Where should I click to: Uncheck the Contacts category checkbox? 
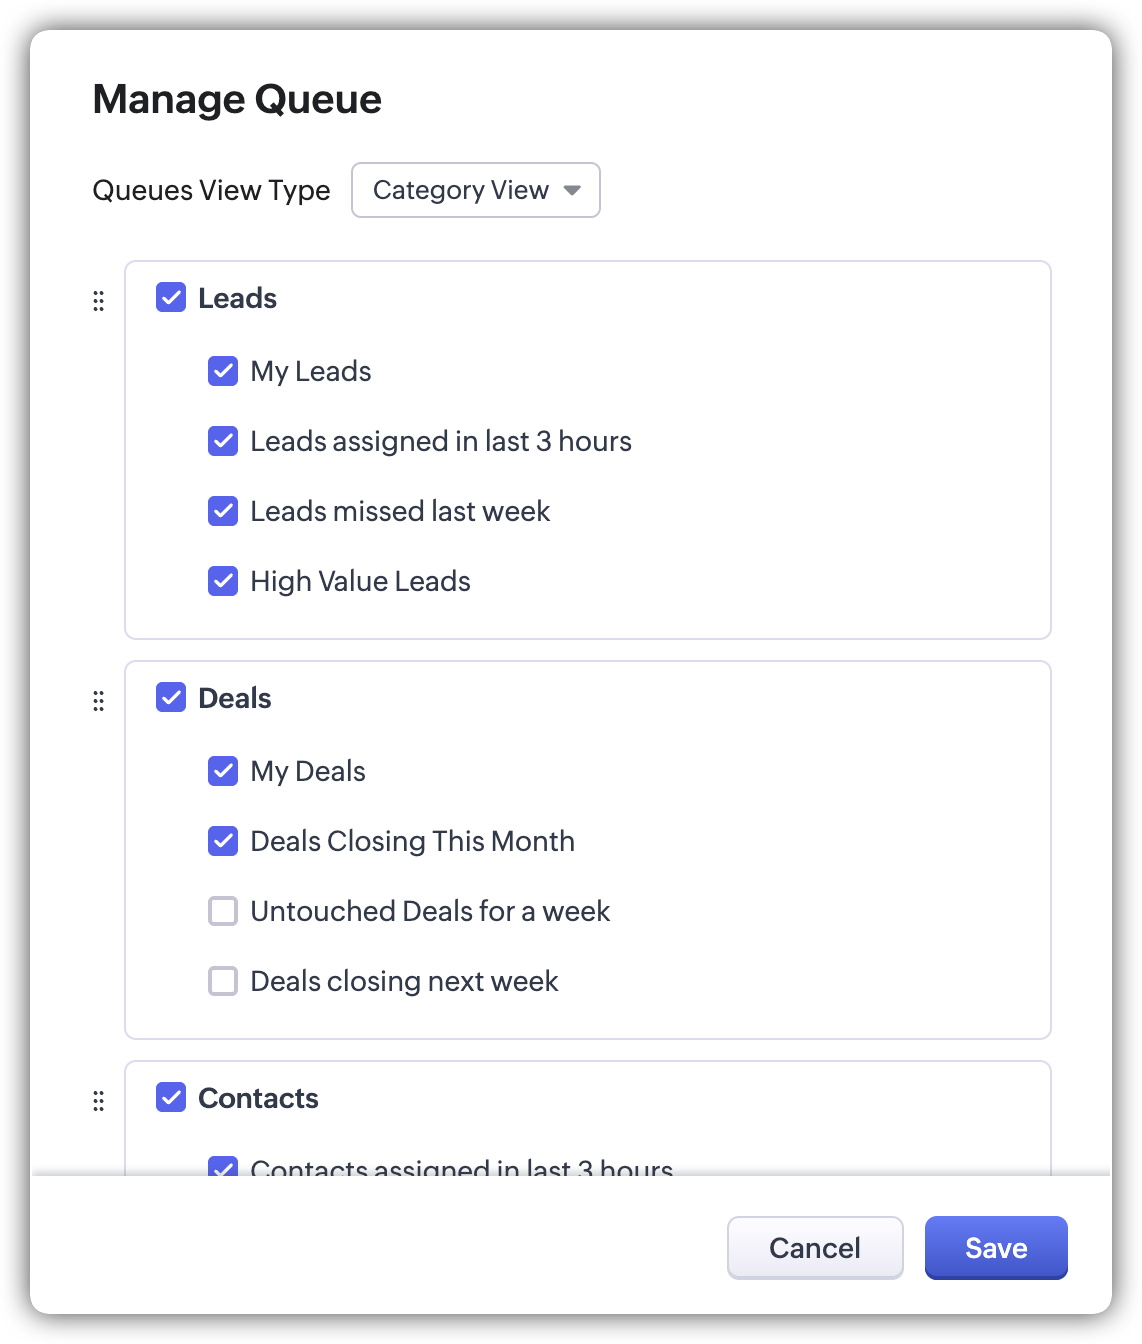tap(171, 1097)
